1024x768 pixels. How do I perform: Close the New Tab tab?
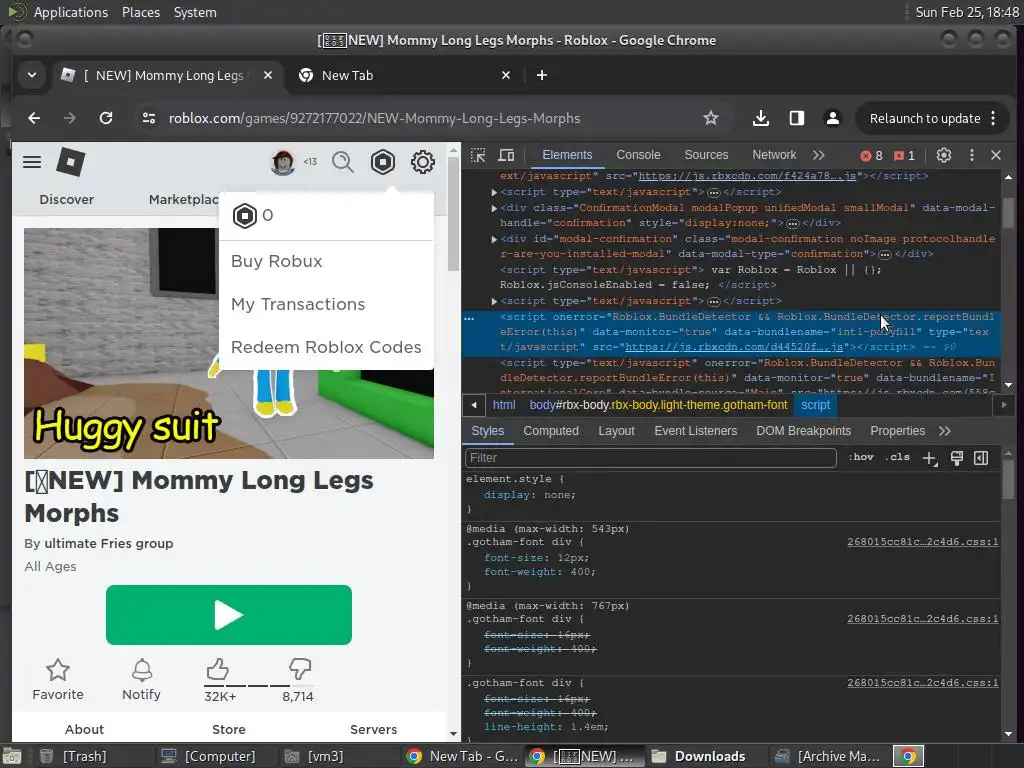tap(505, 75)
